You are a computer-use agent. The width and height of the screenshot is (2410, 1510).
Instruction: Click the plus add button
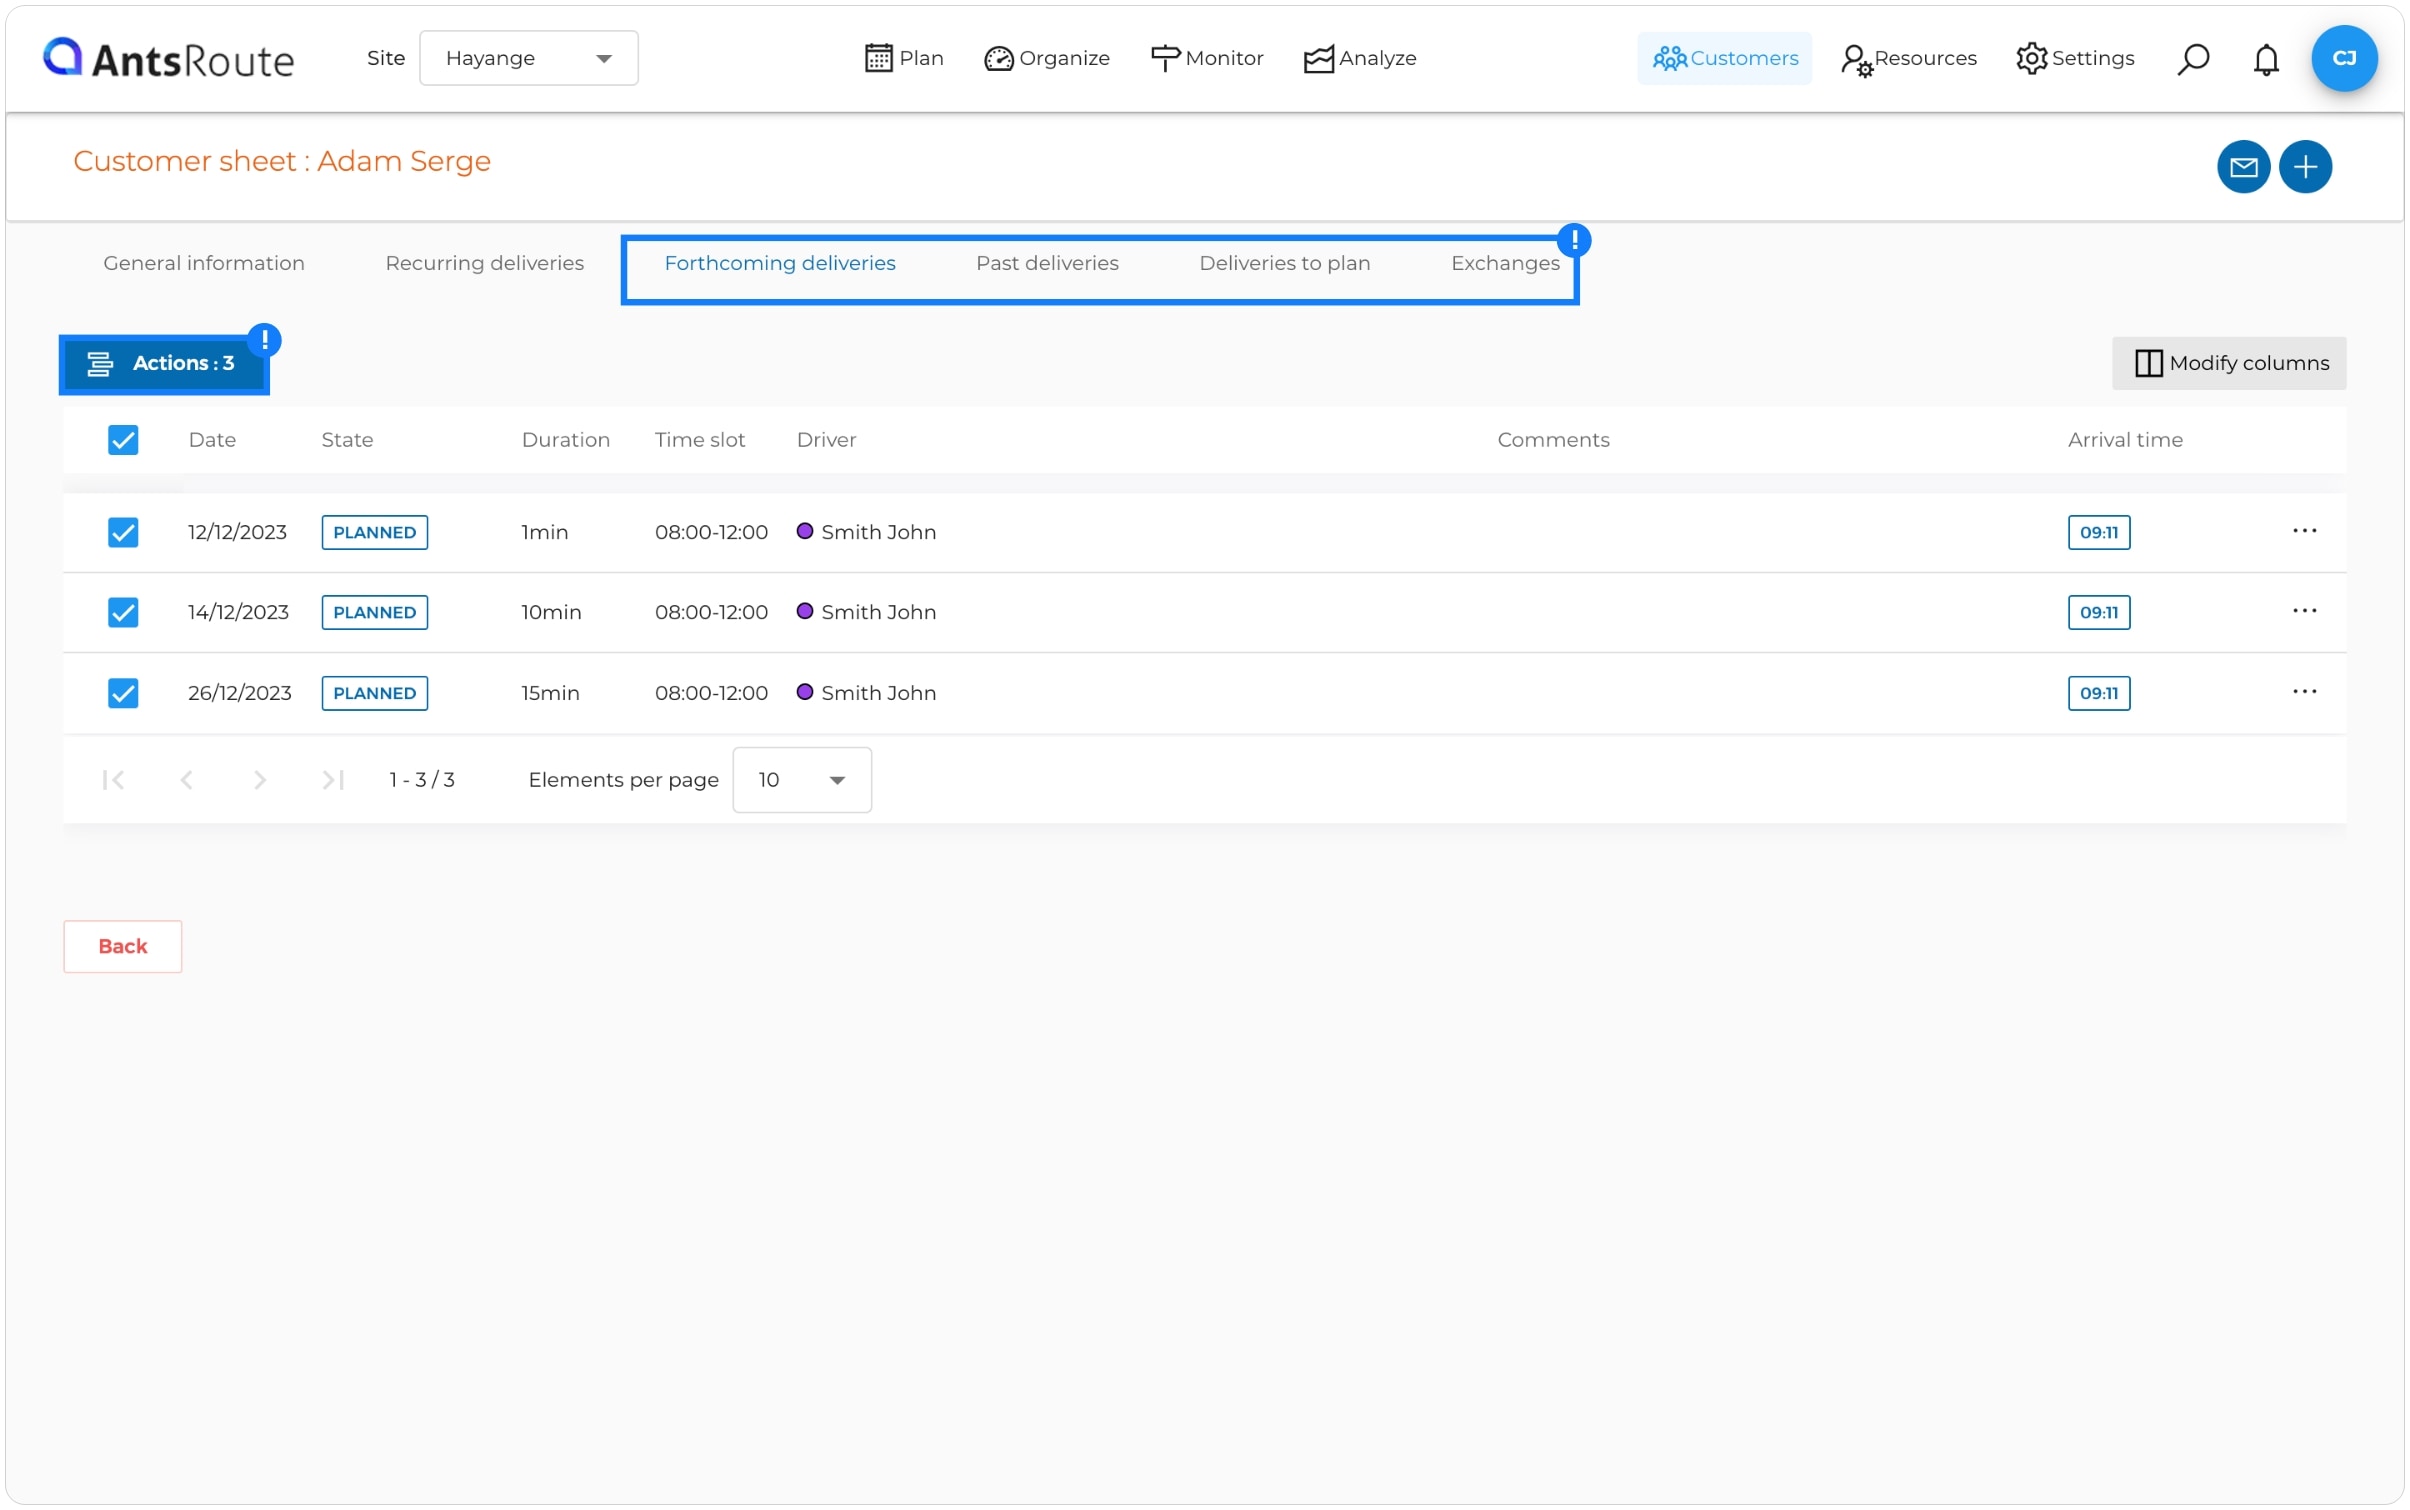click(x=2305, y=166)
